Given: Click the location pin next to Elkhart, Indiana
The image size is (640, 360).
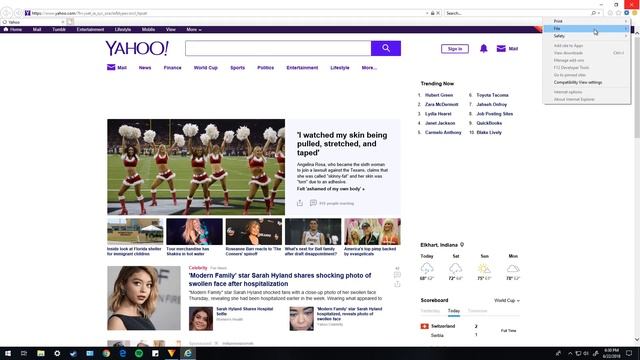Looking at the screenshot, I should [x=462, y=244].
